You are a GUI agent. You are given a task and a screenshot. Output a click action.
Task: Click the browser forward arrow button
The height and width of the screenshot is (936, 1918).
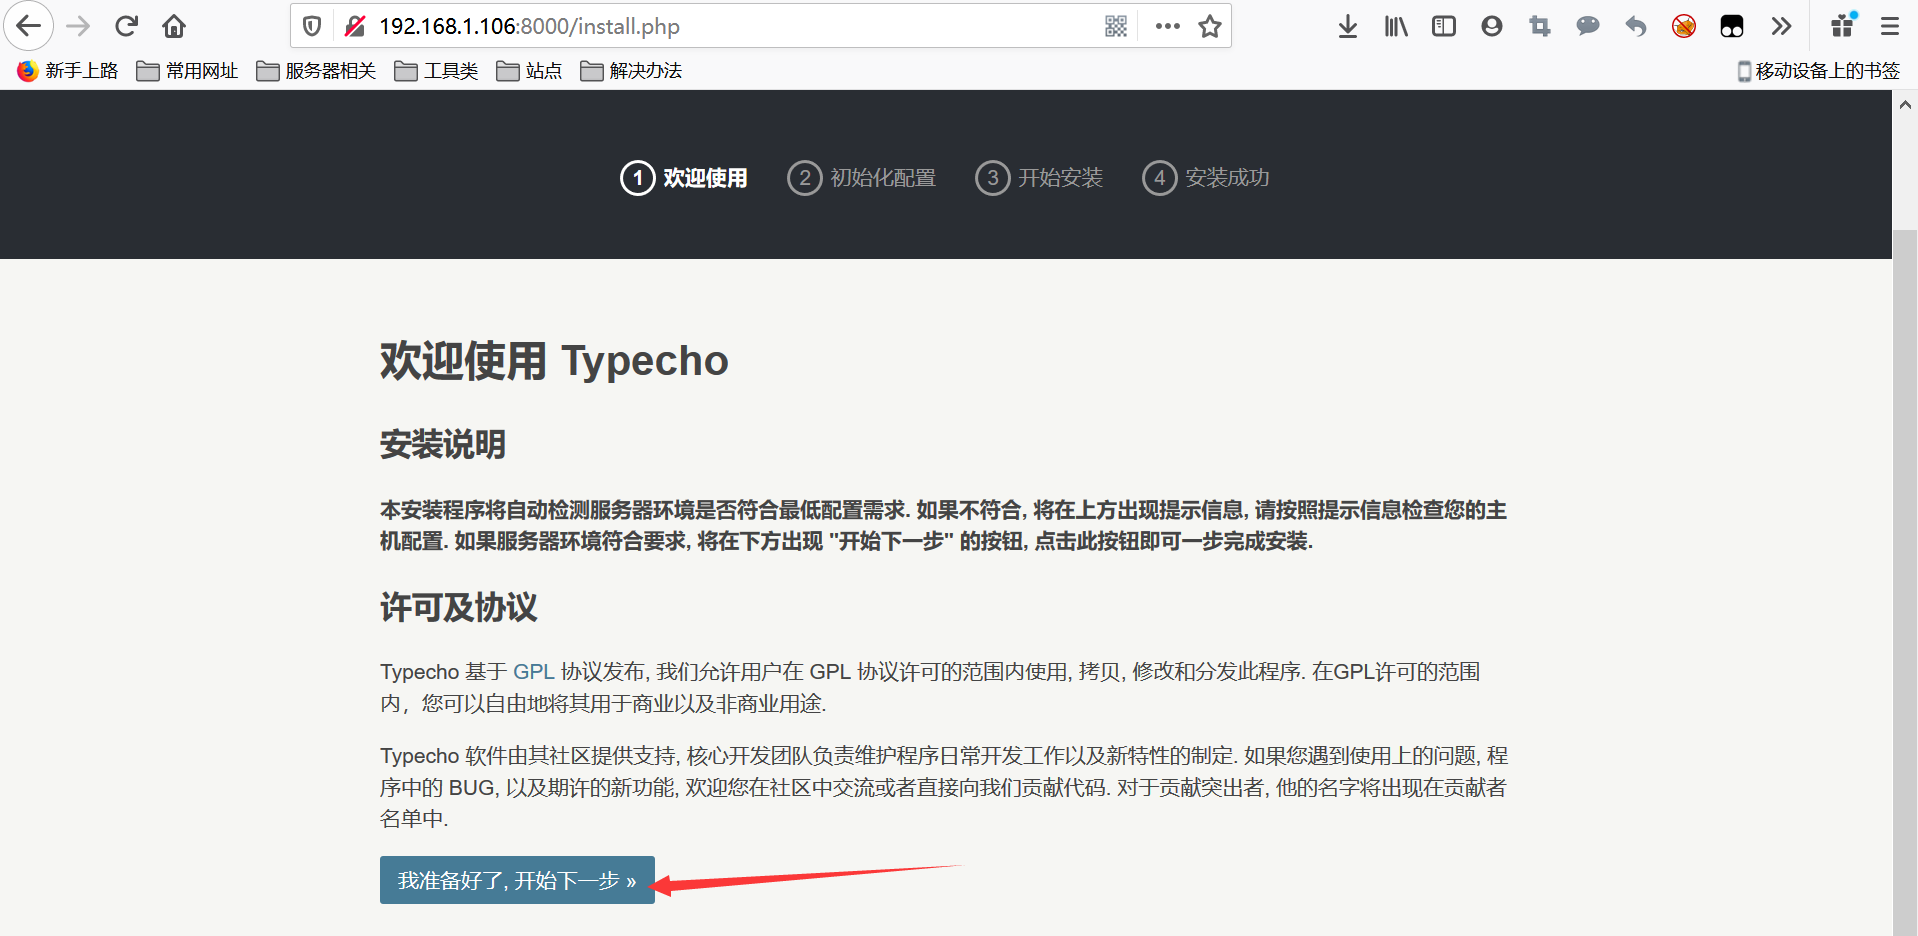pyautogui.click(x=78, y=26)
